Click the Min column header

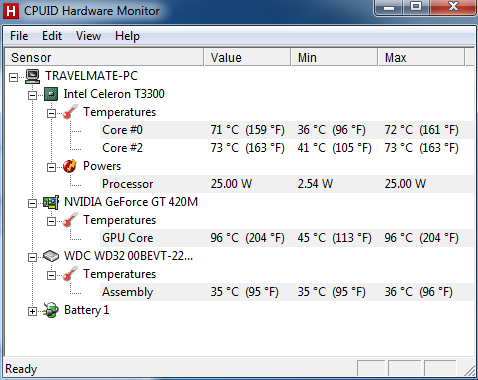pos(335,57)
